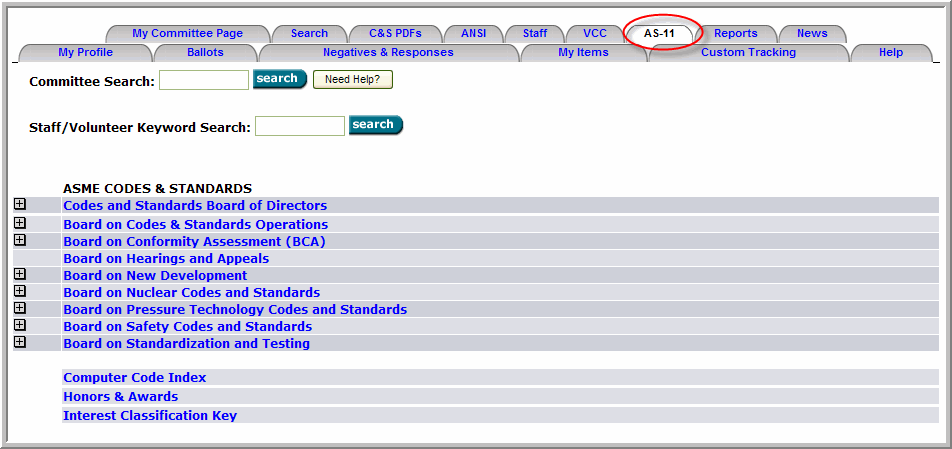952x449 pixels.
Task: Expand Codes and Standards Board of Directors
Action: coord(20,204)
